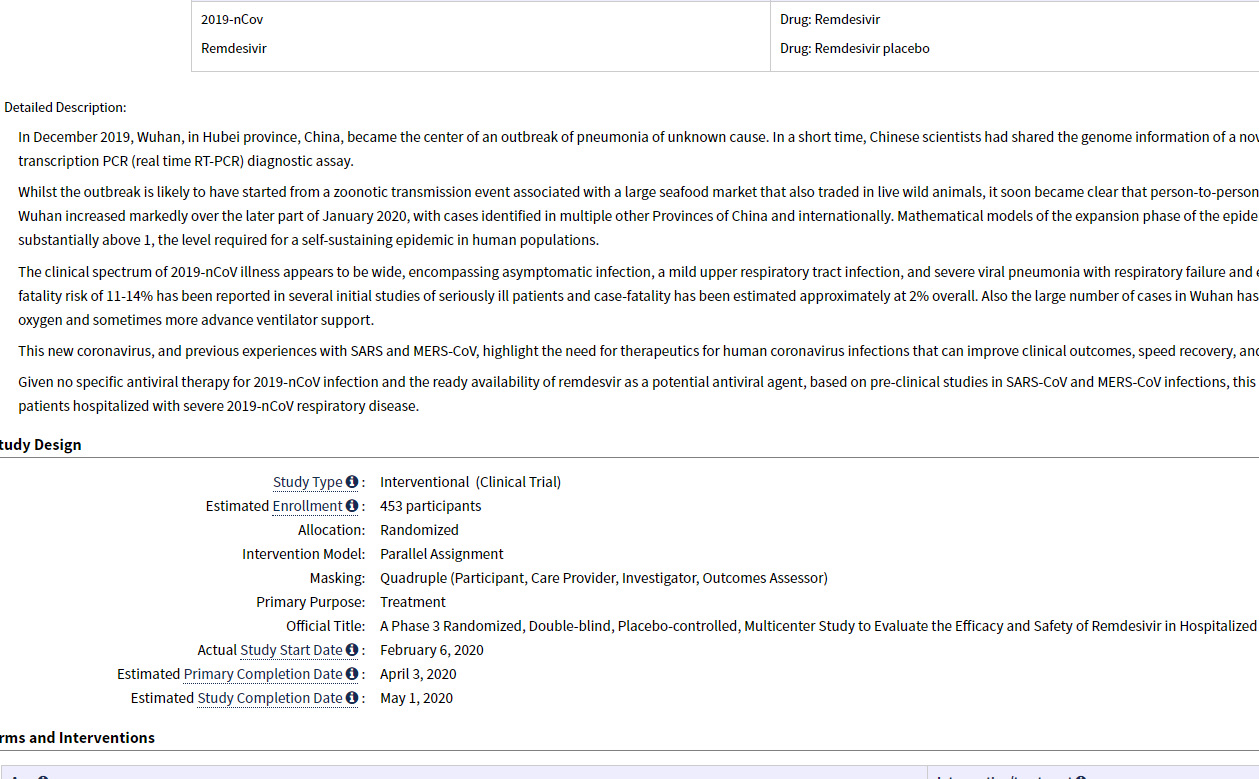Image resolution: width=1259 pixels, height=779 pixels.
Task: Click the 'Parallel Assignment' value
Action: pyautogui.click(x=442, y=554)
